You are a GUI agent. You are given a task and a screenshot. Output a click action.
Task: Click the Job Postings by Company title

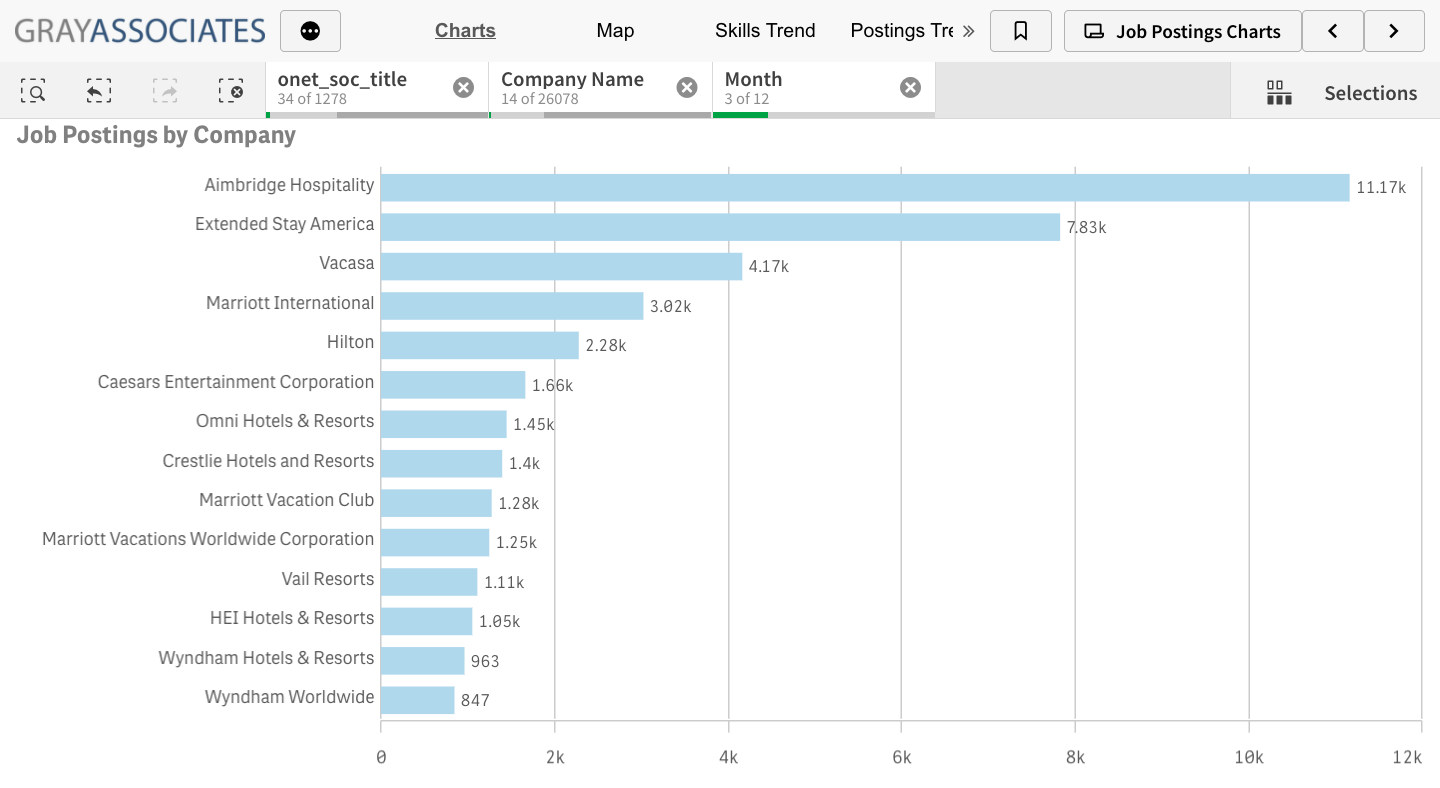[x=156, y=135]
